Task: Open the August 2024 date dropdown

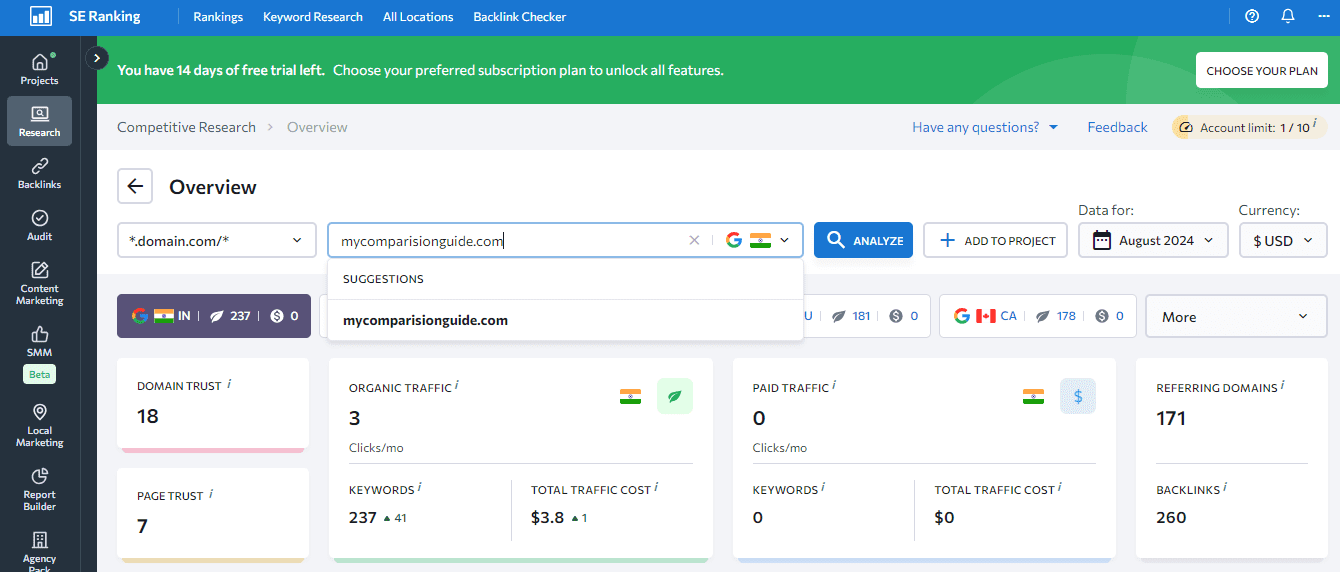Action: click(x=1153, y=240)
